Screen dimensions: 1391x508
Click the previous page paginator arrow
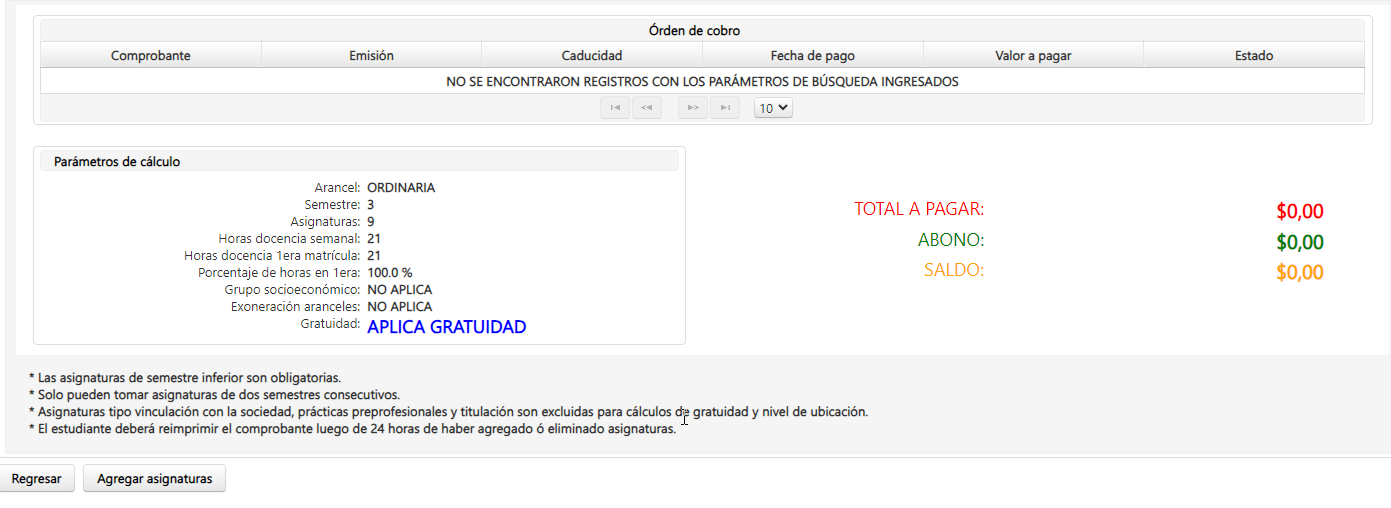point(647,108)
